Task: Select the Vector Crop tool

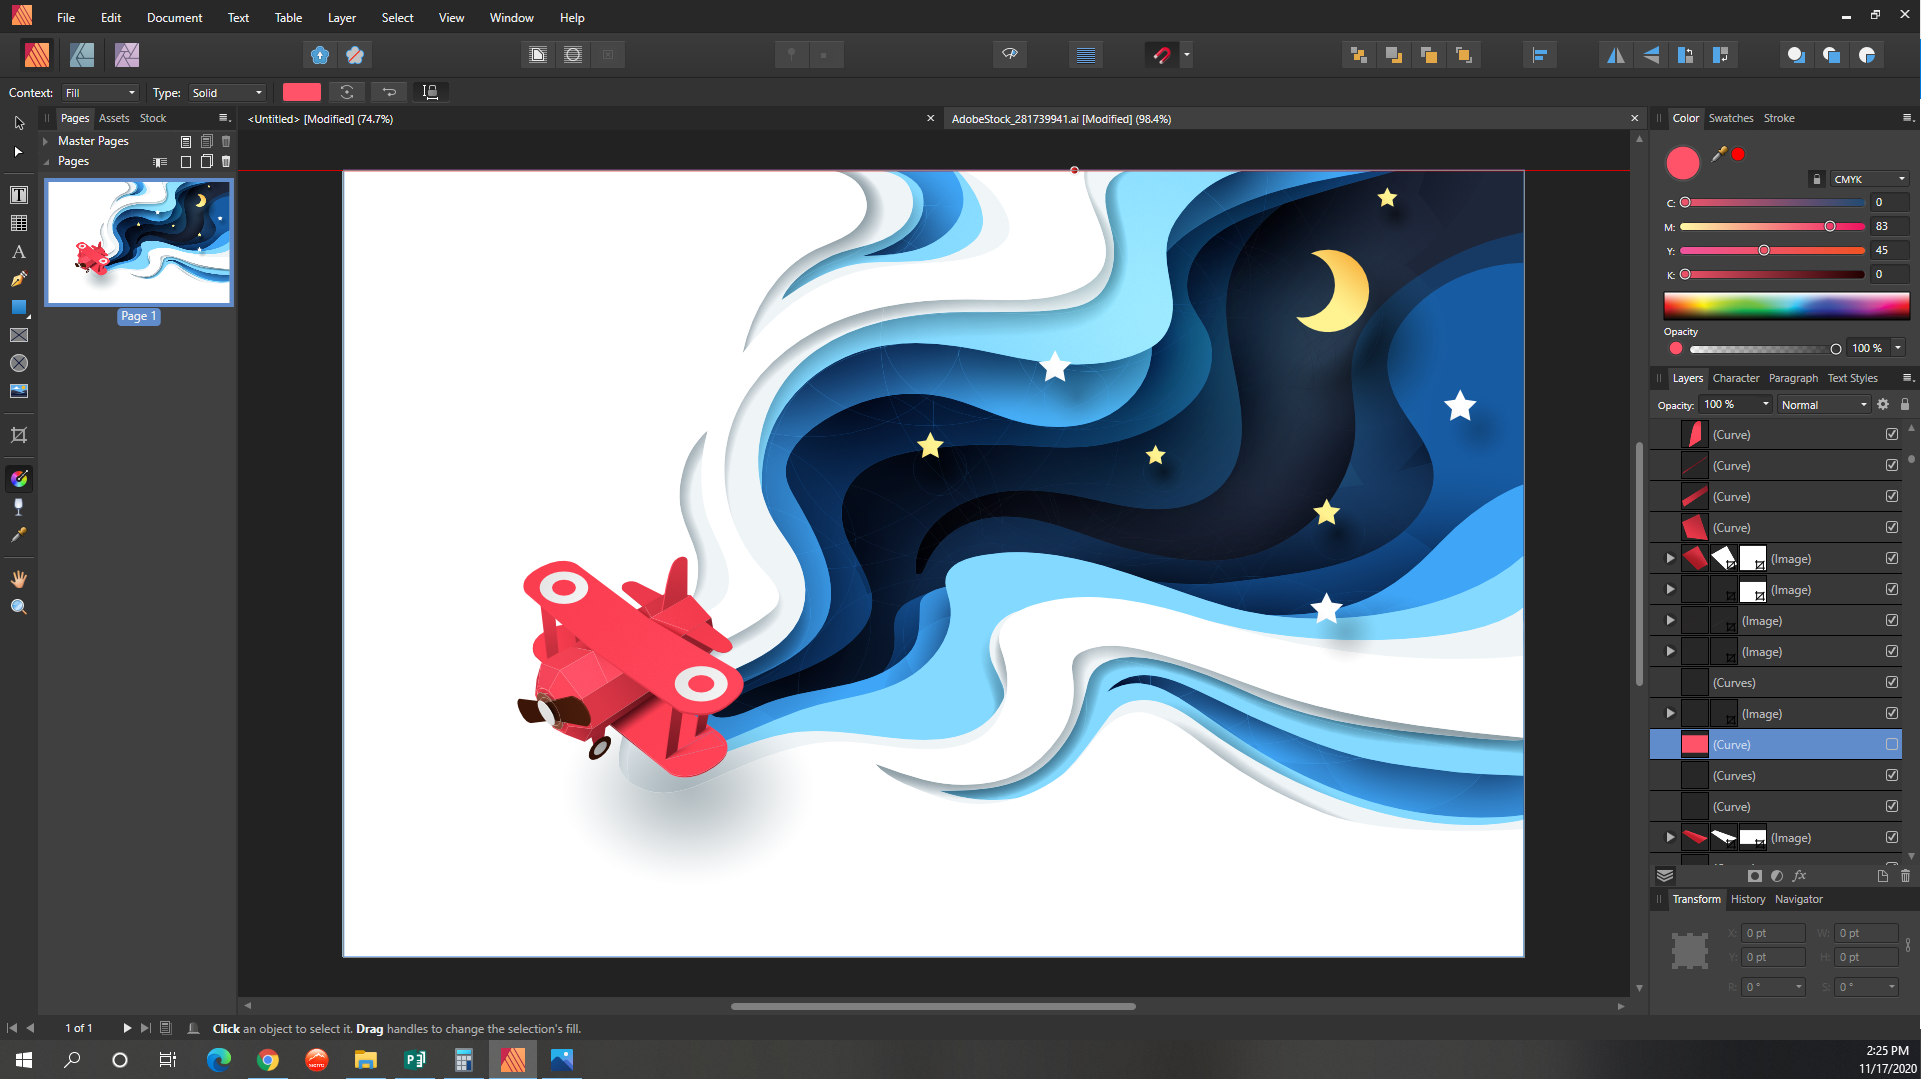Action: click(19, 435)
